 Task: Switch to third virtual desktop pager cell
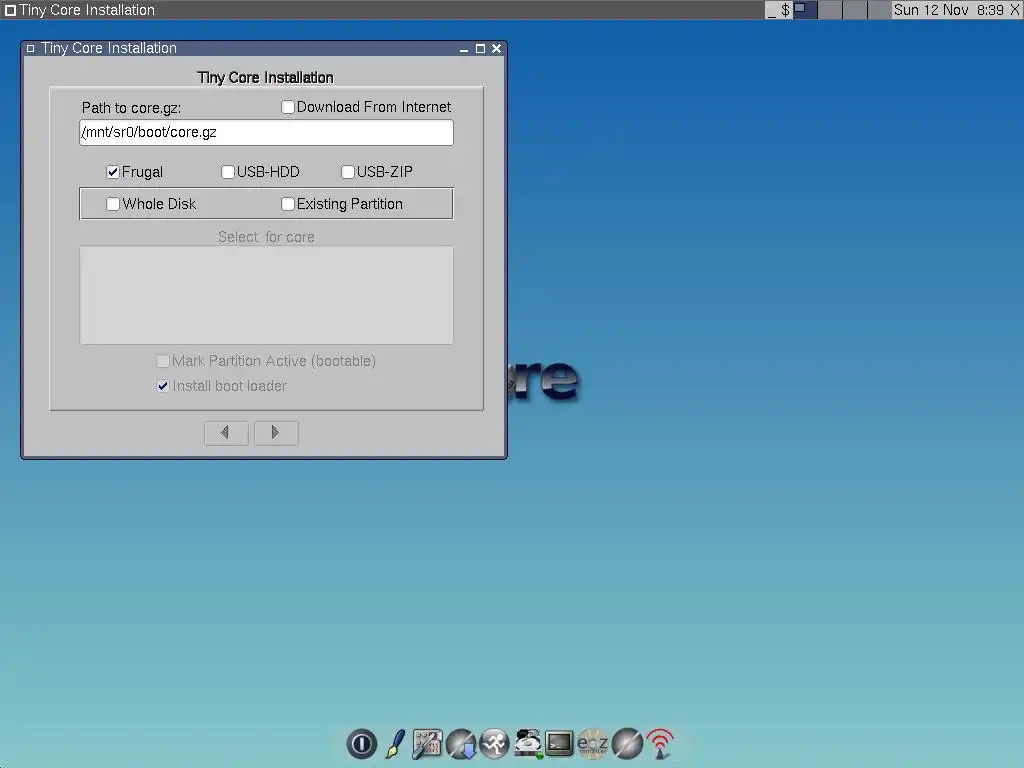pyautogui.click(x=855, y=10)
